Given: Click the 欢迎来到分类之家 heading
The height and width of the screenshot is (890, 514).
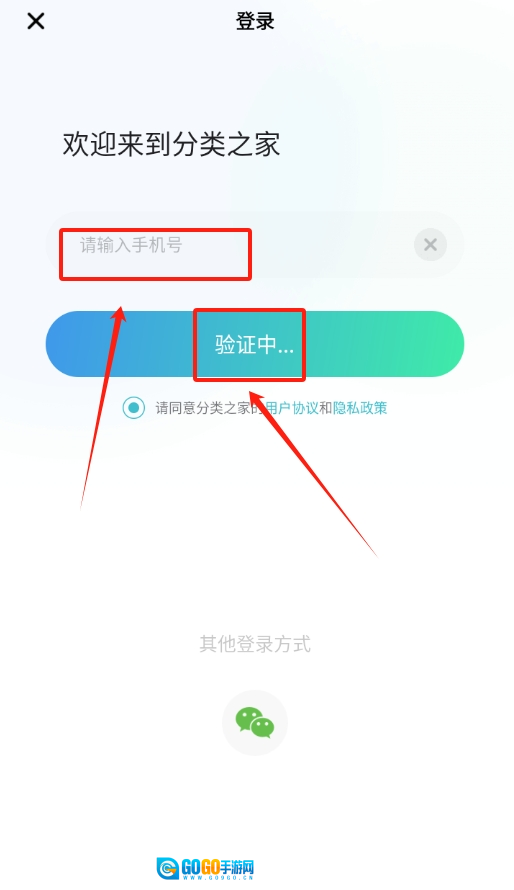Looking at the screenshot, I should [171, 144].
